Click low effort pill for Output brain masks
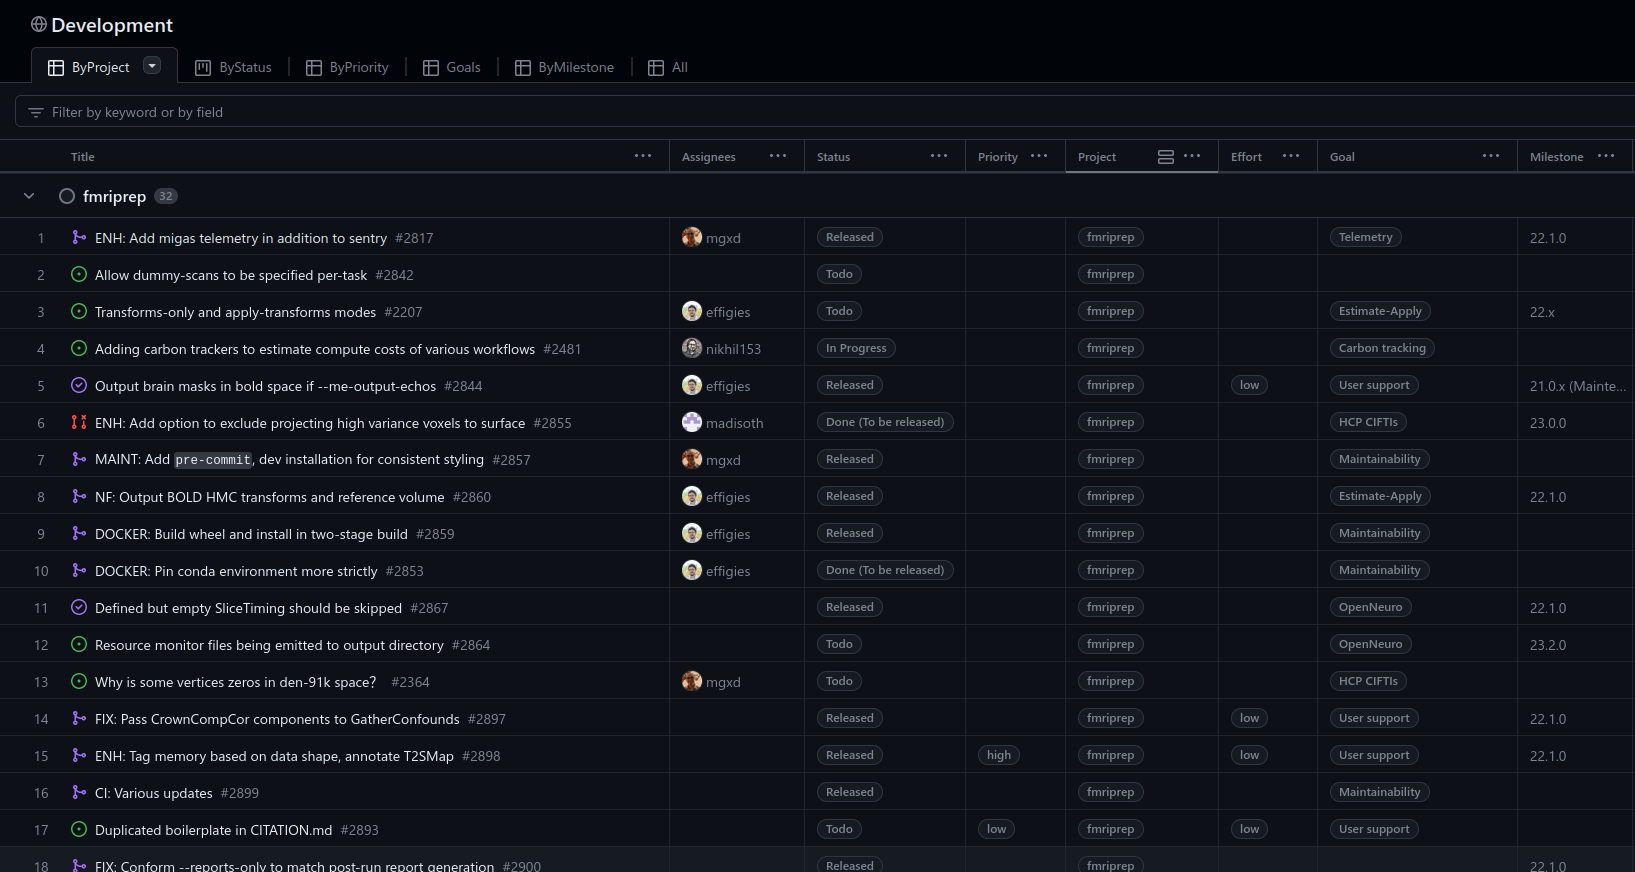 tap(1250, 385)
